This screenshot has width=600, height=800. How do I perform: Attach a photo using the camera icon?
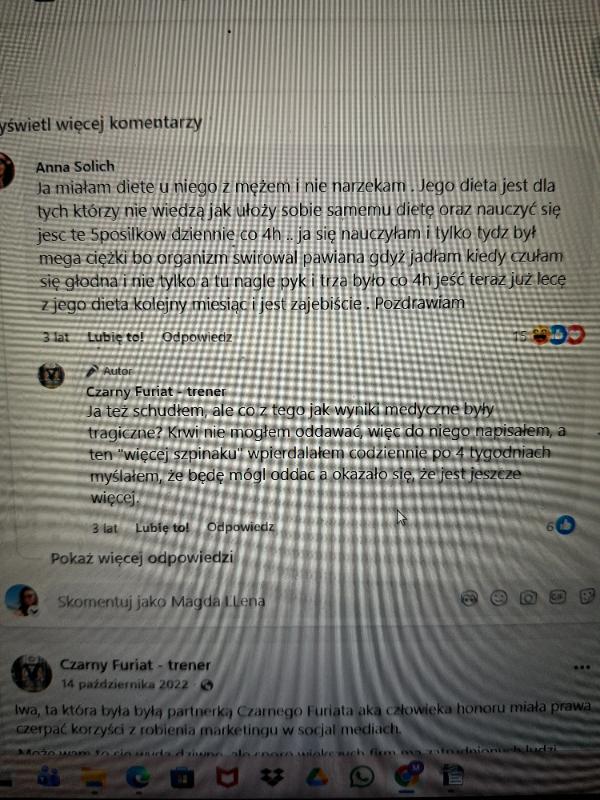(528, 597)
